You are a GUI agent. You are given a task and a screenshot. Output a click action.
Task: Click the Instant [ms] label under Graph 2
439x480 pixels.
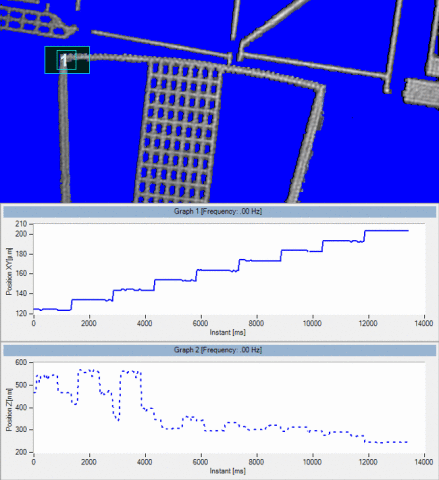(x=228, y=471)
